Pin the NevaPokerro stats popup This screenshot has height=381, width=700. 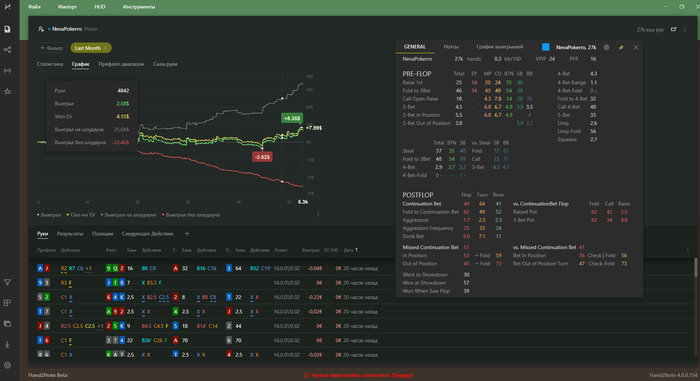tap(621, 47)
